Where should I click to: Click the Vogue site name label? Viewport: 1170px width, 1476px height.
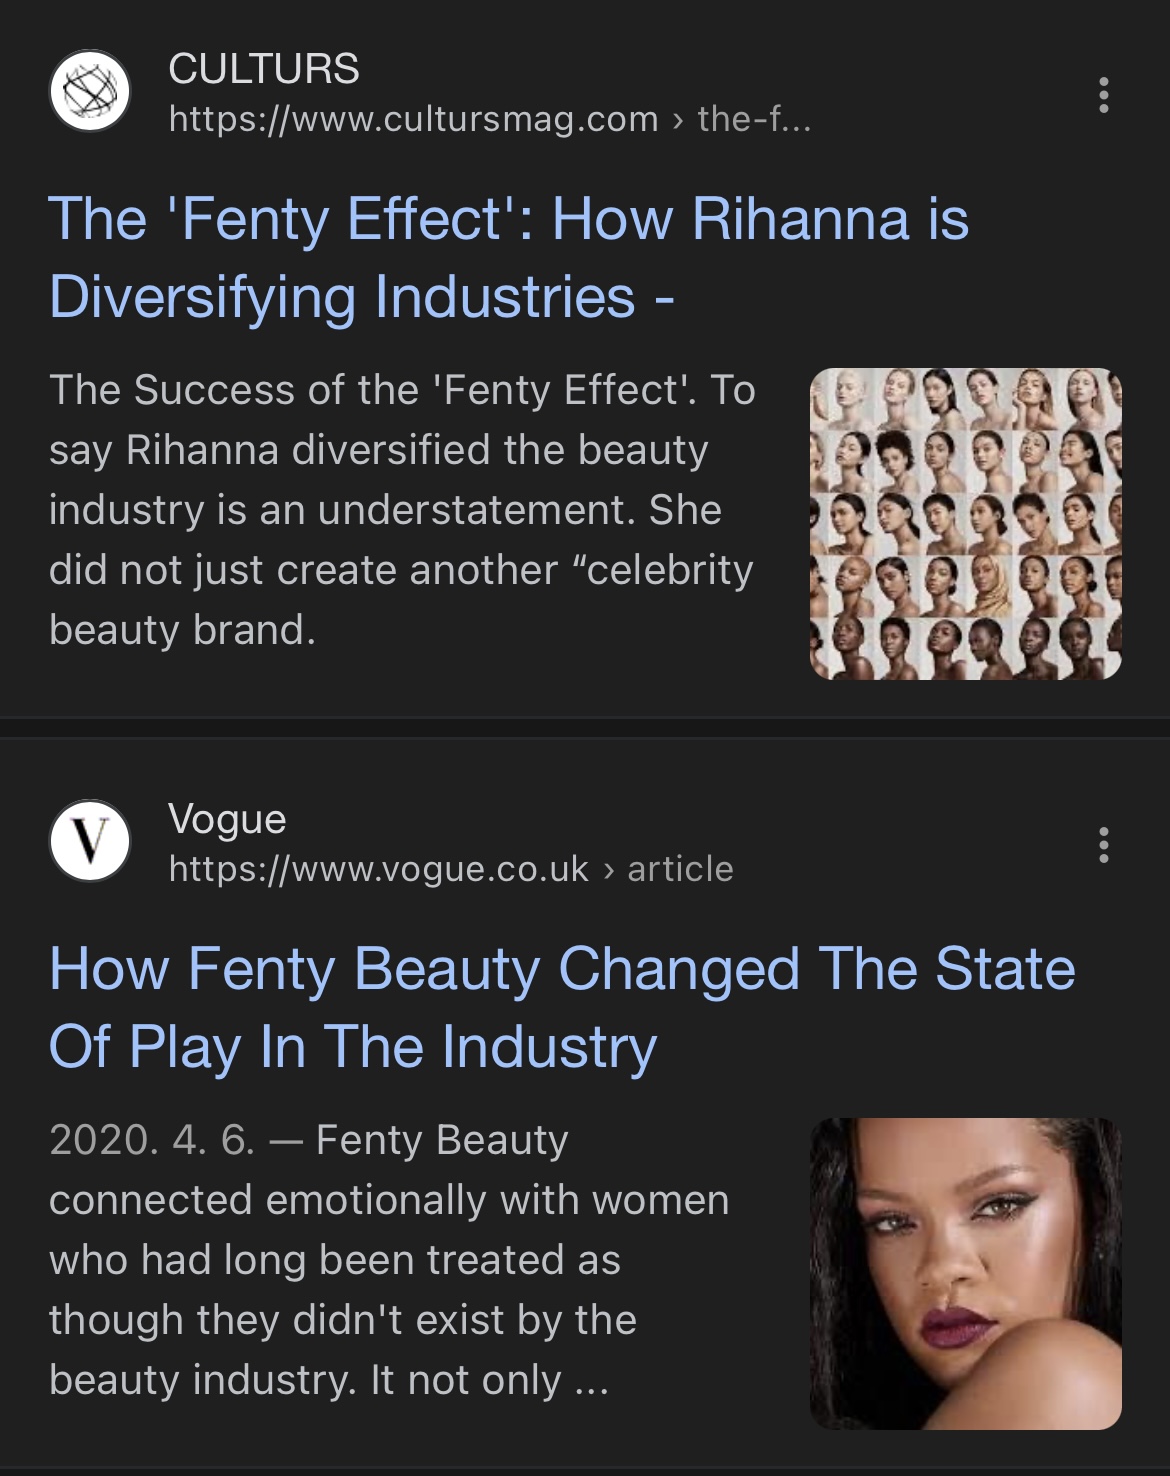pos(227,819)
